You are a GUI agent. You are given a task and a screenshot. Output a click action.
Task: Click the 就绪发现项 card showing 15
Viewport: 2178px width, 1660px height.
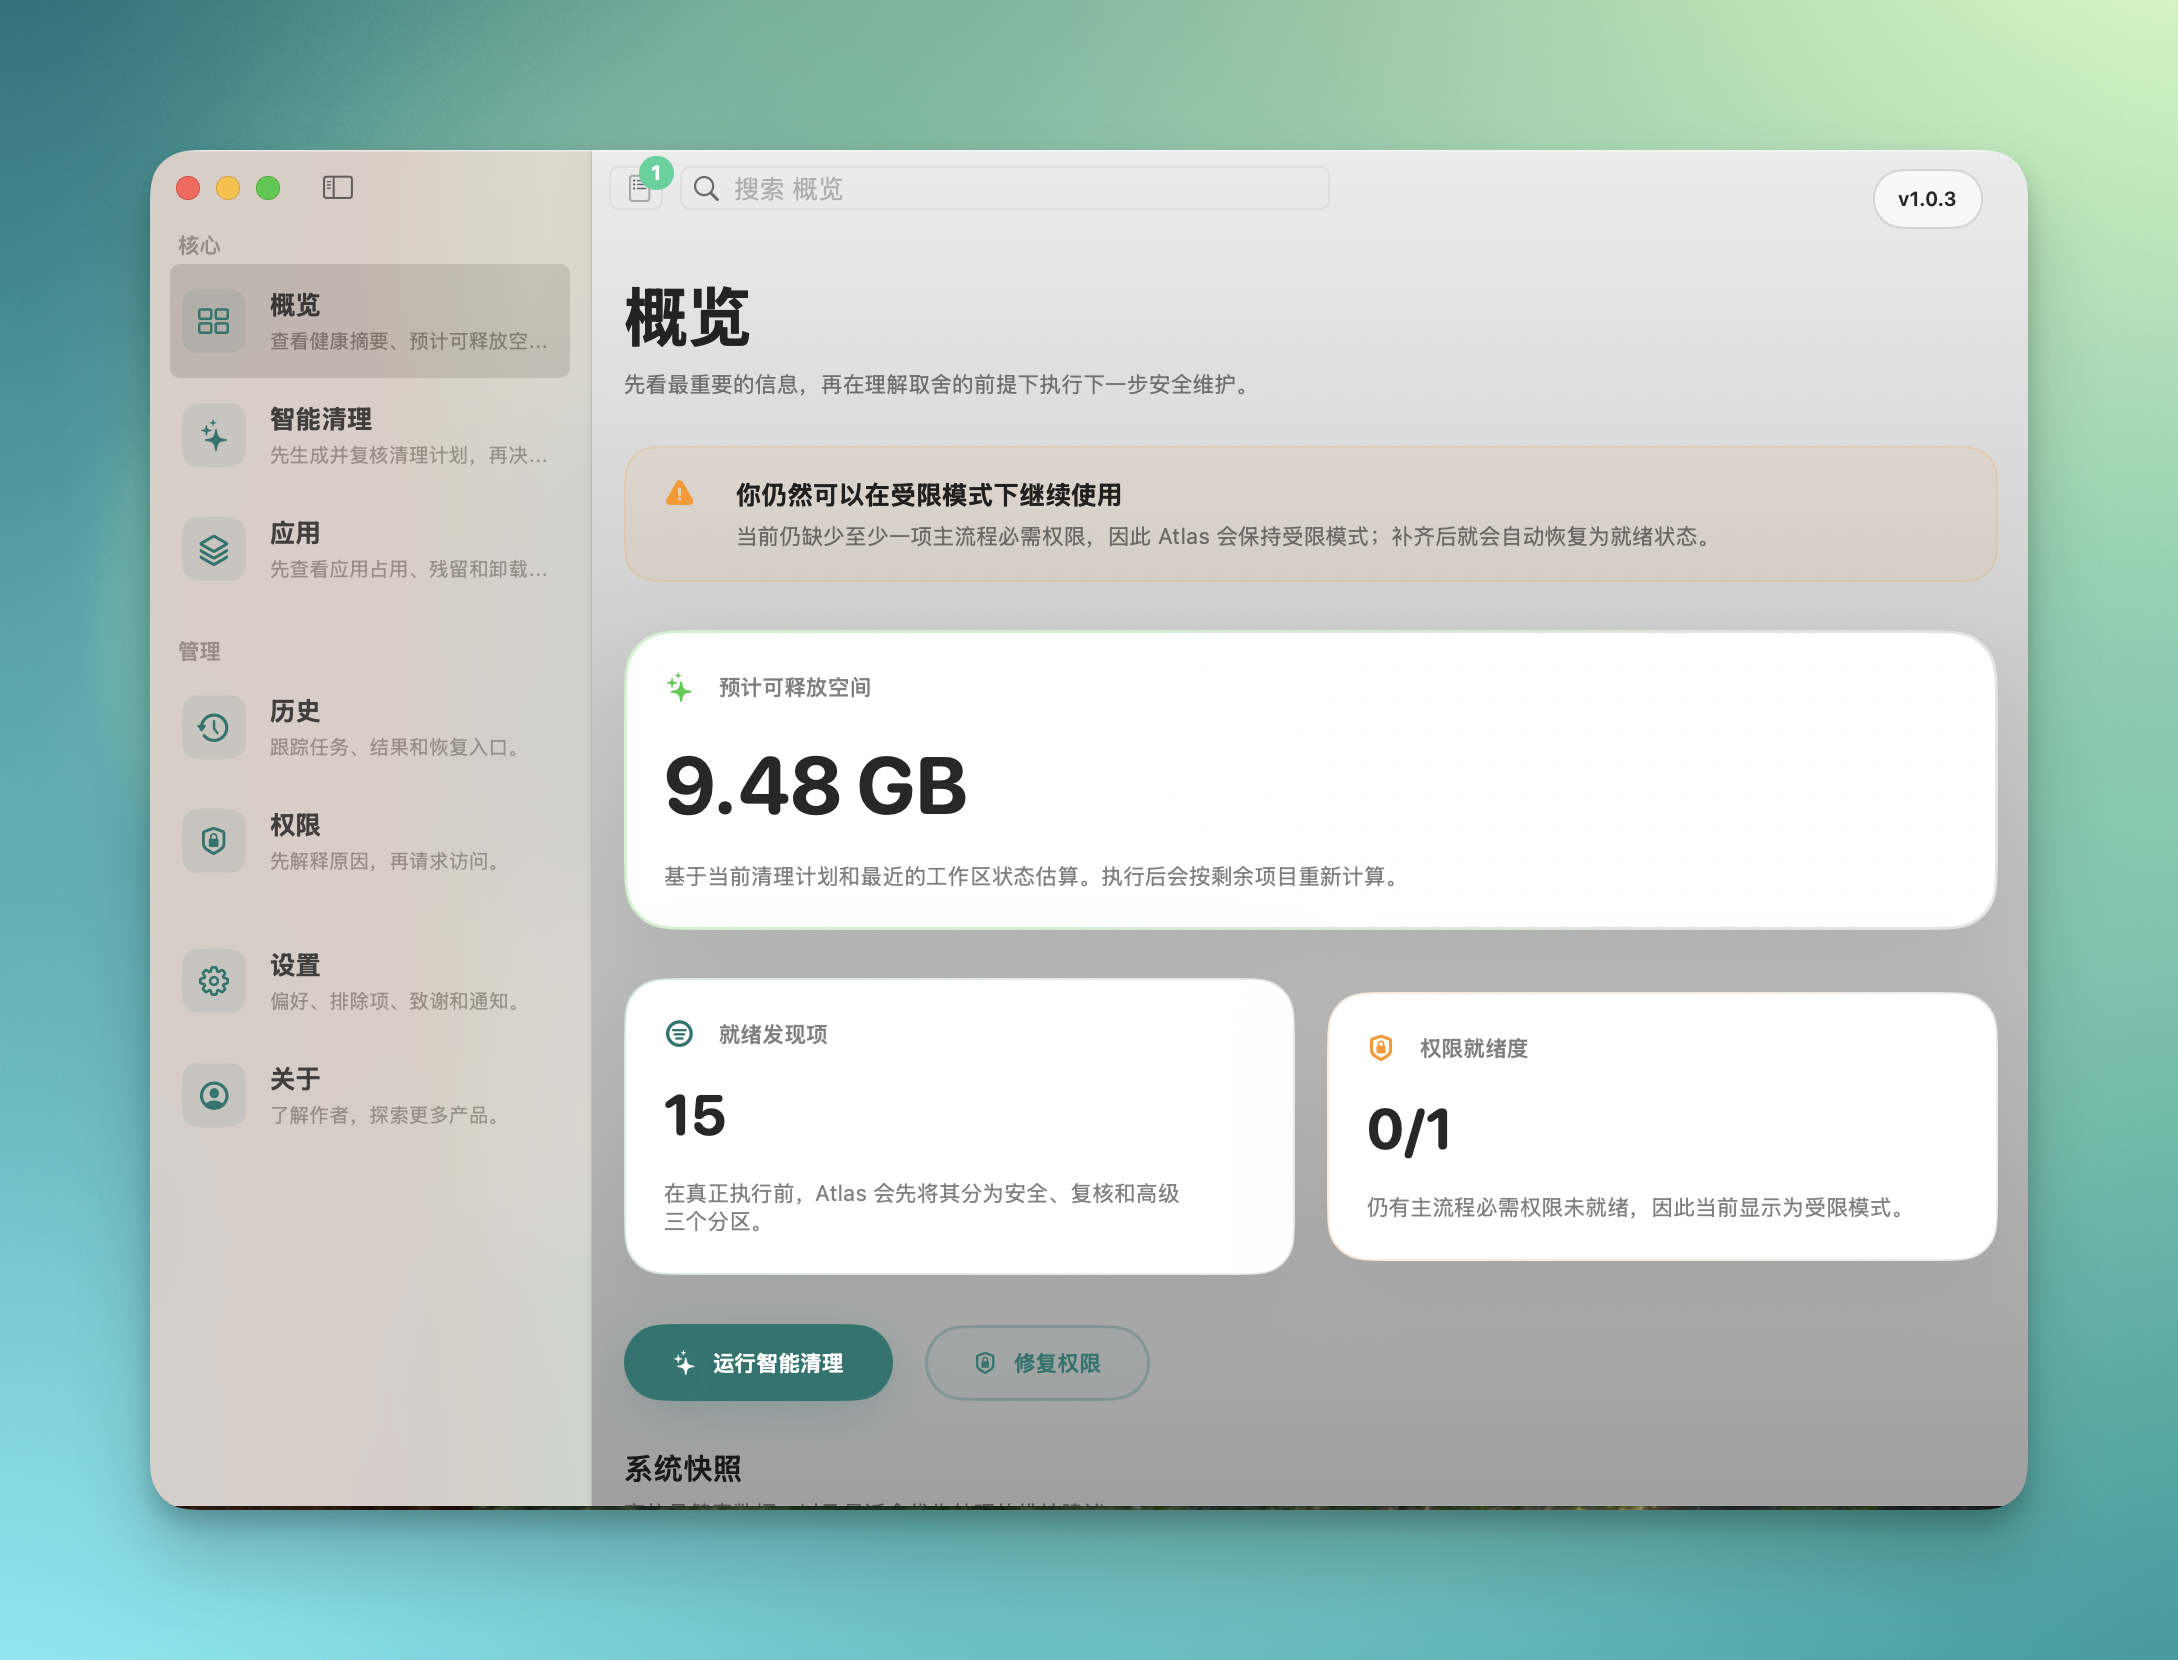pos(958,1126)
